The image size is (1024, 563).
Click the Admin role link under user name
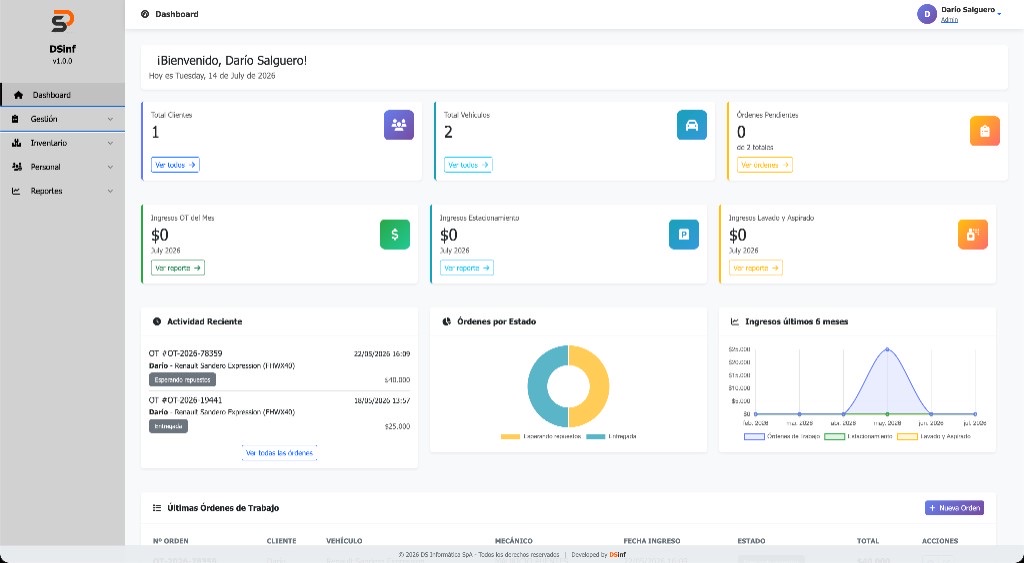[950, 20]
